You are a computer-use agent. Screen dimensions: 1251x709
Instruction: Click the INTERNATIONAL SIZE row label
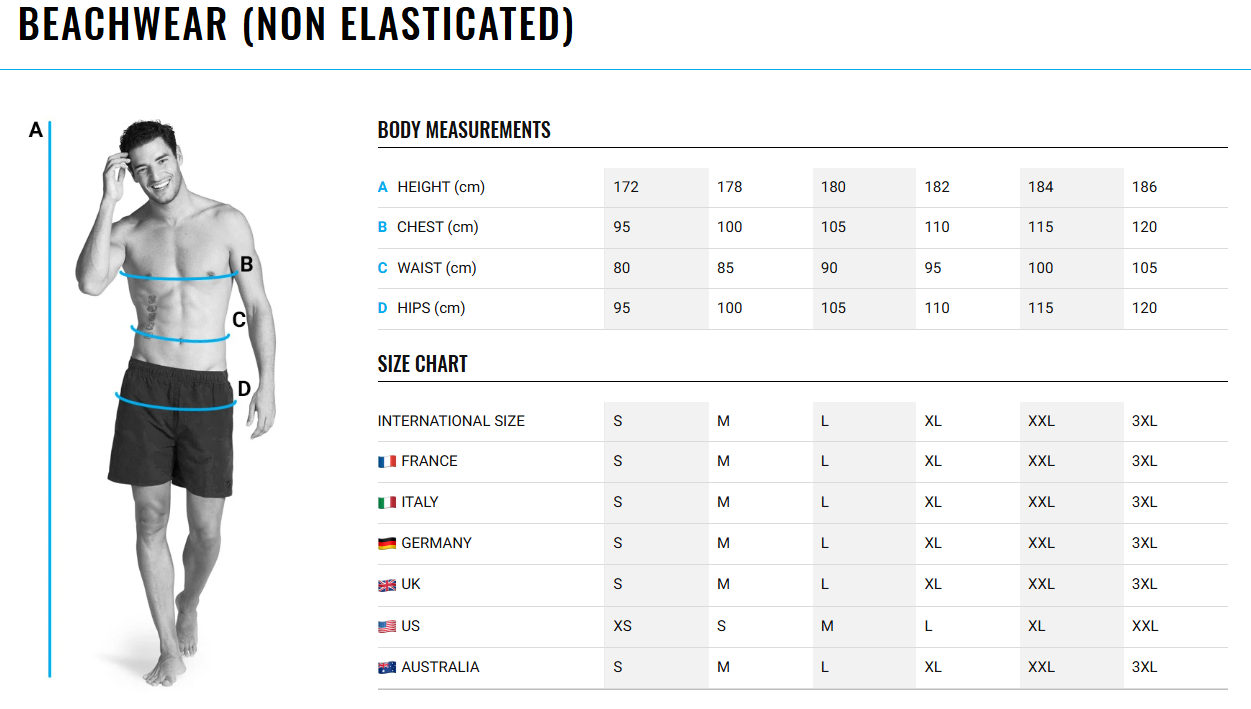point(451,421)
